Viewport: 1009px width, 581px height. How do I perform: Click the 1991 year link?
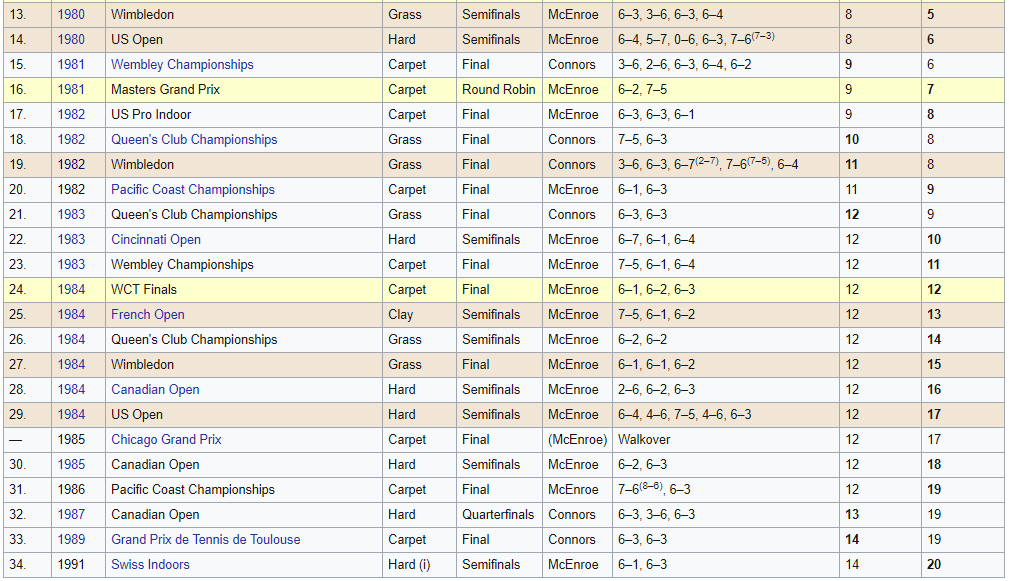pyautogui.click(x=71, y=565)
